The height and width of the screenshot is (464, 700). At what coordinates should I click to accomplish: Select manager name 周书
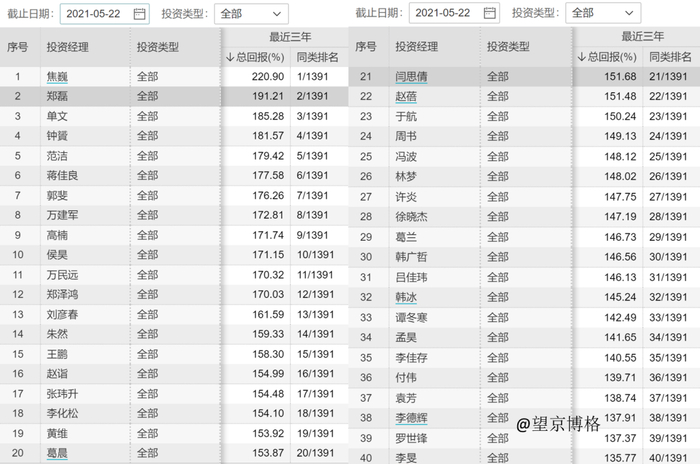tap(406, 136)
